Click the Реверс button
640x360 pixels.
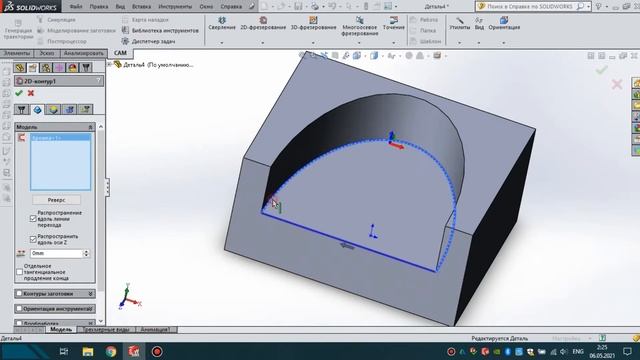(56, 200)
